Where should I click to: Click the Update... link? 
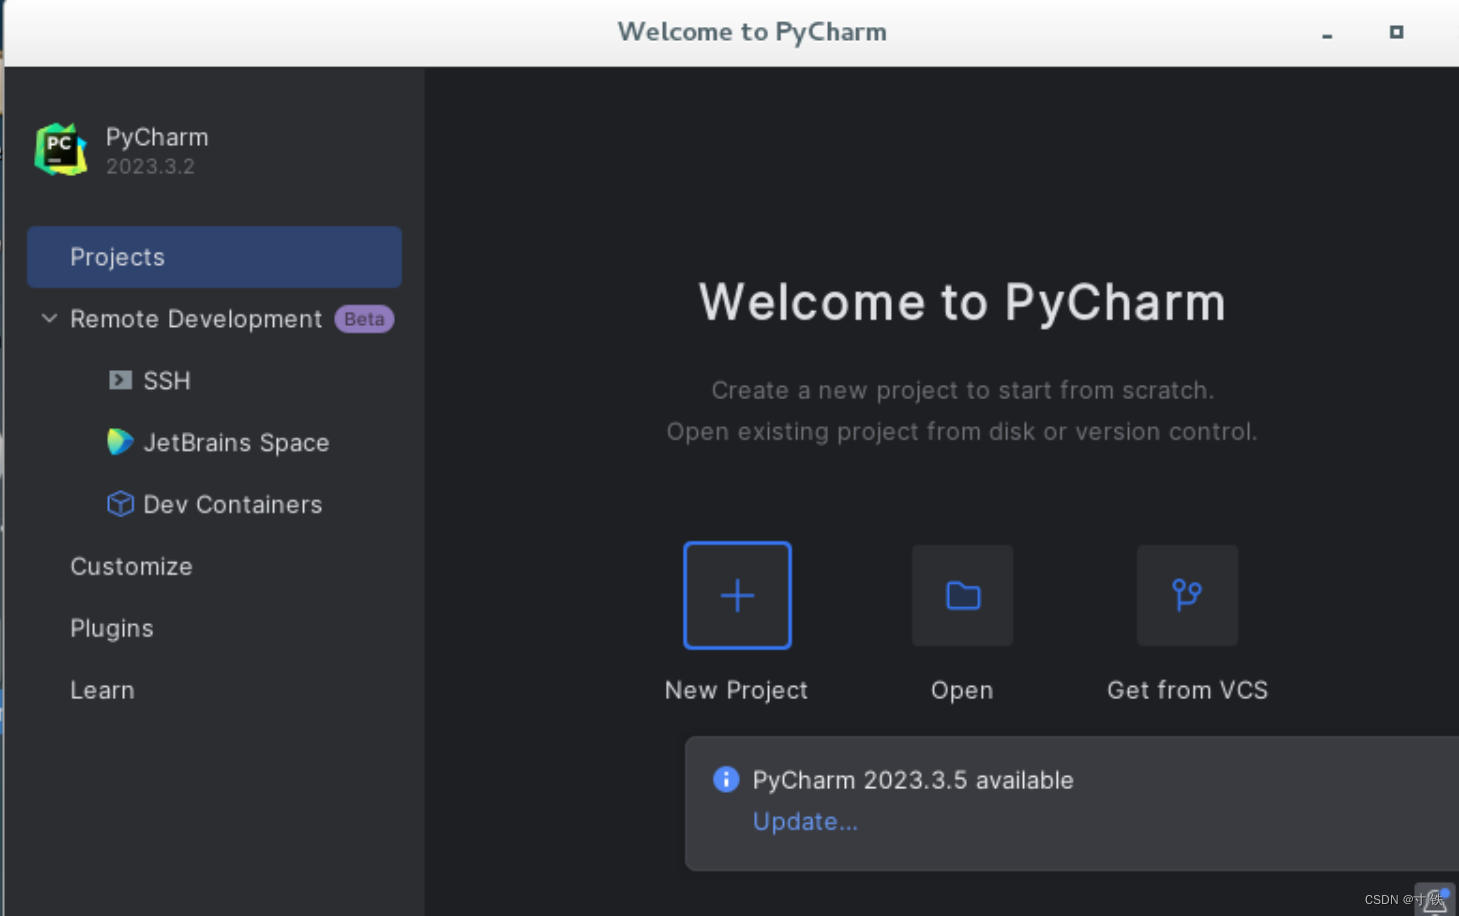[805, 821]
